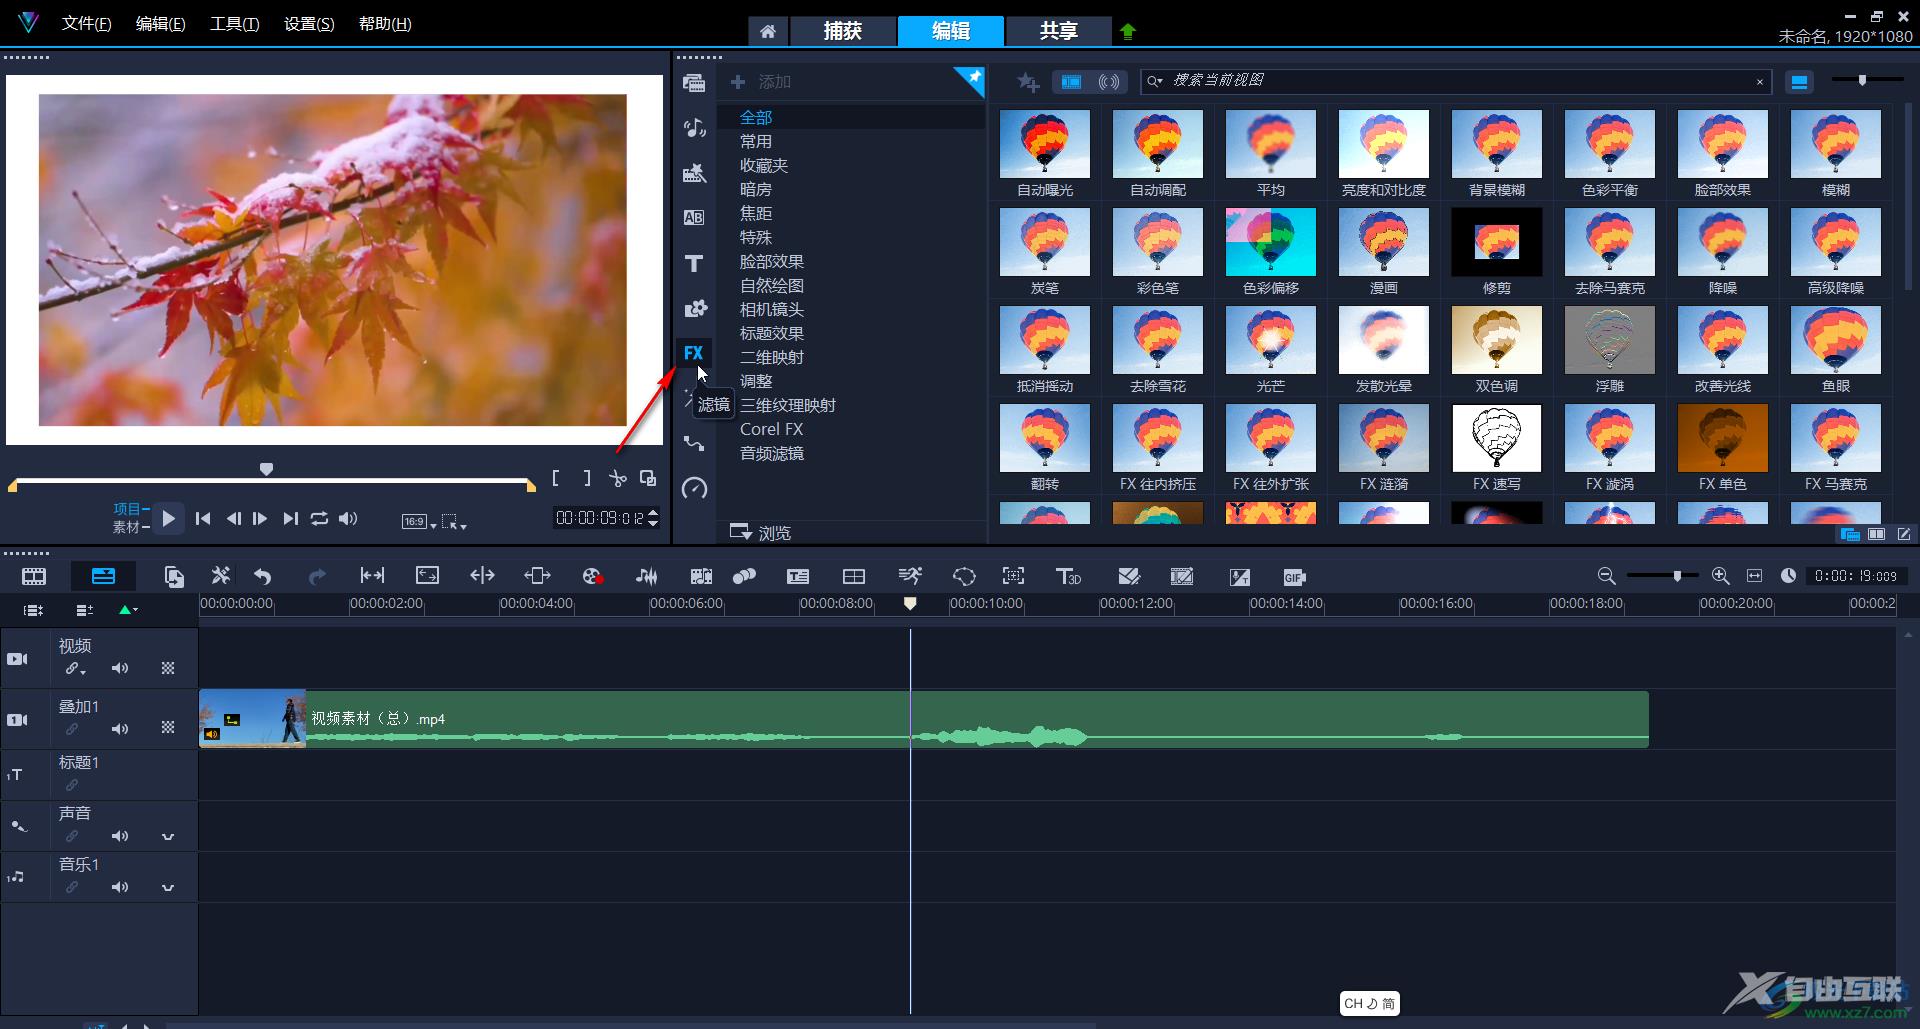Viewport: 1920px width, 1029px height.
Task: Open the crop mode tool dropdown
Action: pos(454,521)
